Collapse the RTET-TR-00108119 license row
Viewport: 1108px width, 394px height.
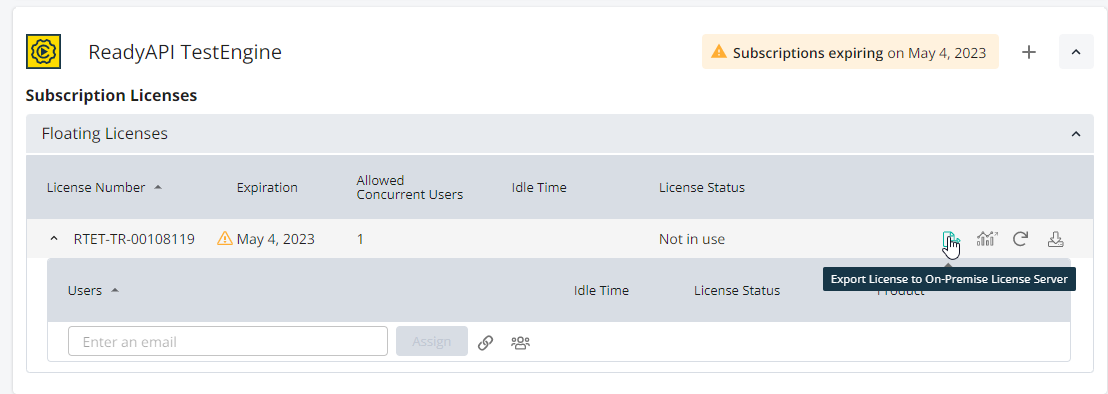[x=54, y=239]
